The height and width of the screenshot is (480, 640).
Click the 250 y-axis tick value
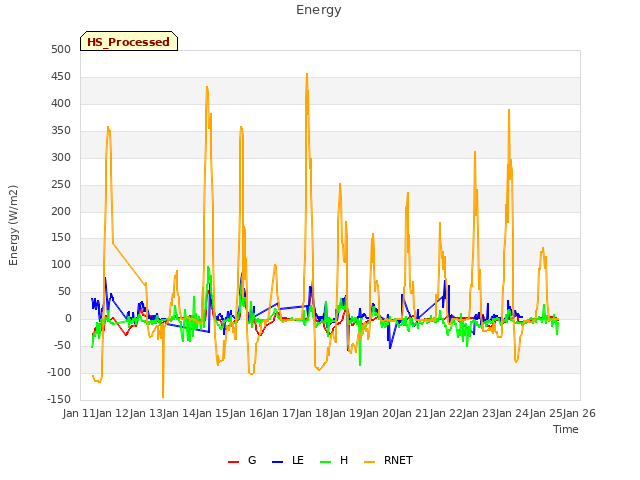pyautogui.click(x=61, y=184)
